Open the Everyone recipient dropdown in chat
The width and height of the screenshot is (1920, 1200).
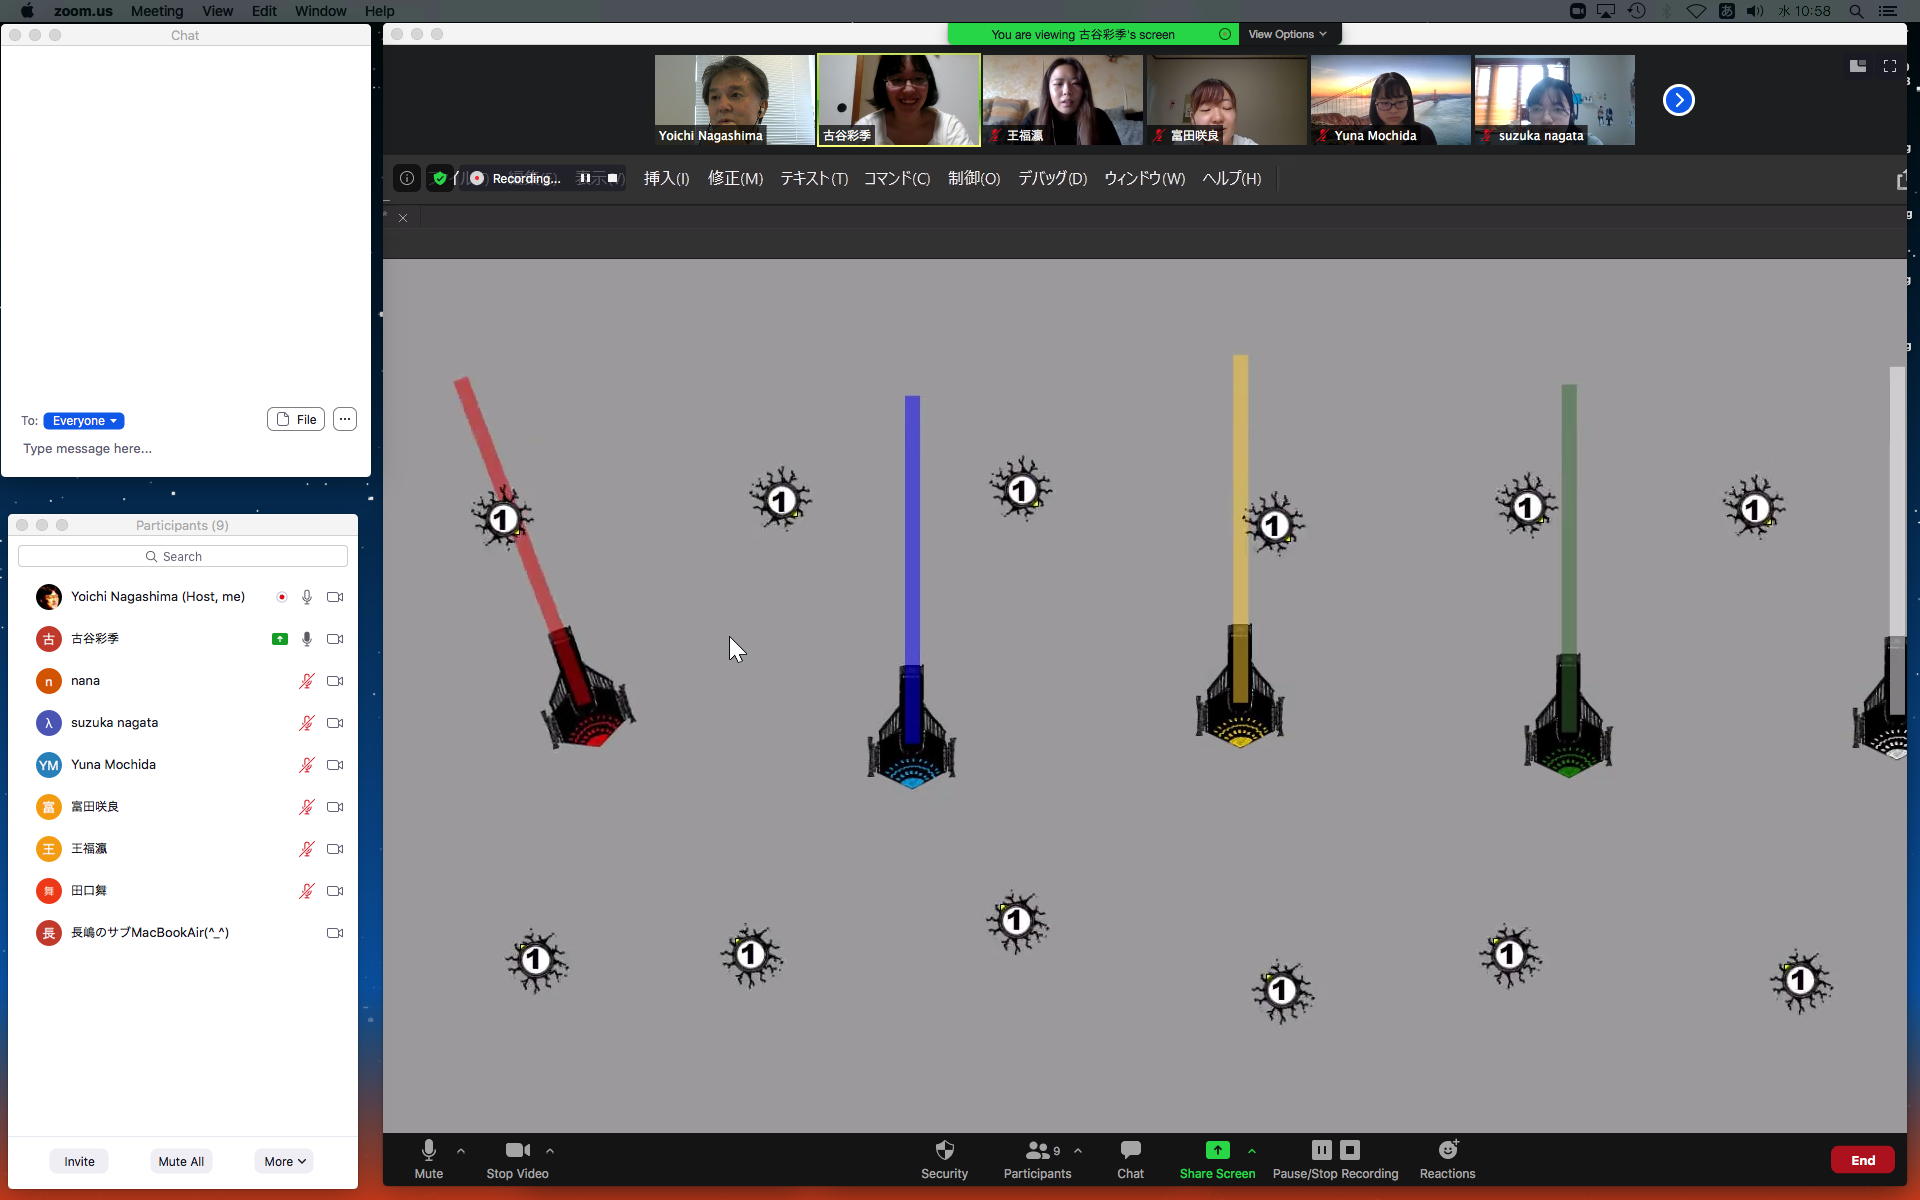click(x=84, y=421)
